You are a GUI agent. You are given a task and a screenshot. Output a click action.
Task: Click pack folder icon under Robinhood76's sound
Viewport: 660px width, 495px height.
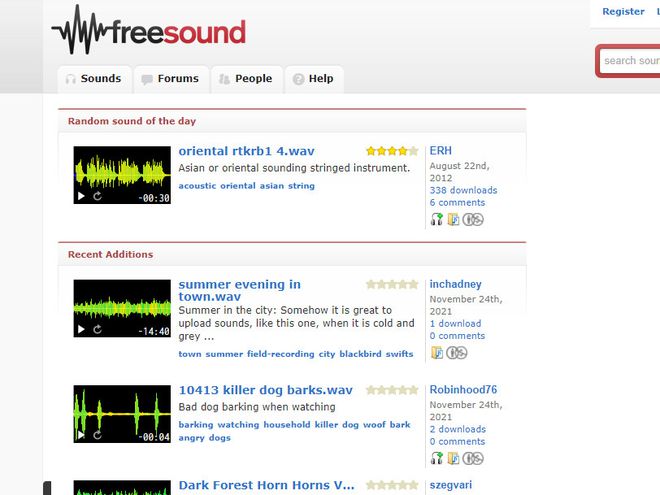click(453, 458)
